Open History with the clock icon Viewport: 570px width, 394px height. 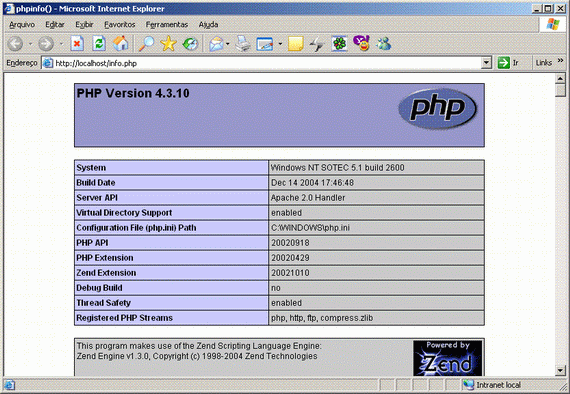pyautogui.click(x=190, y=44)
